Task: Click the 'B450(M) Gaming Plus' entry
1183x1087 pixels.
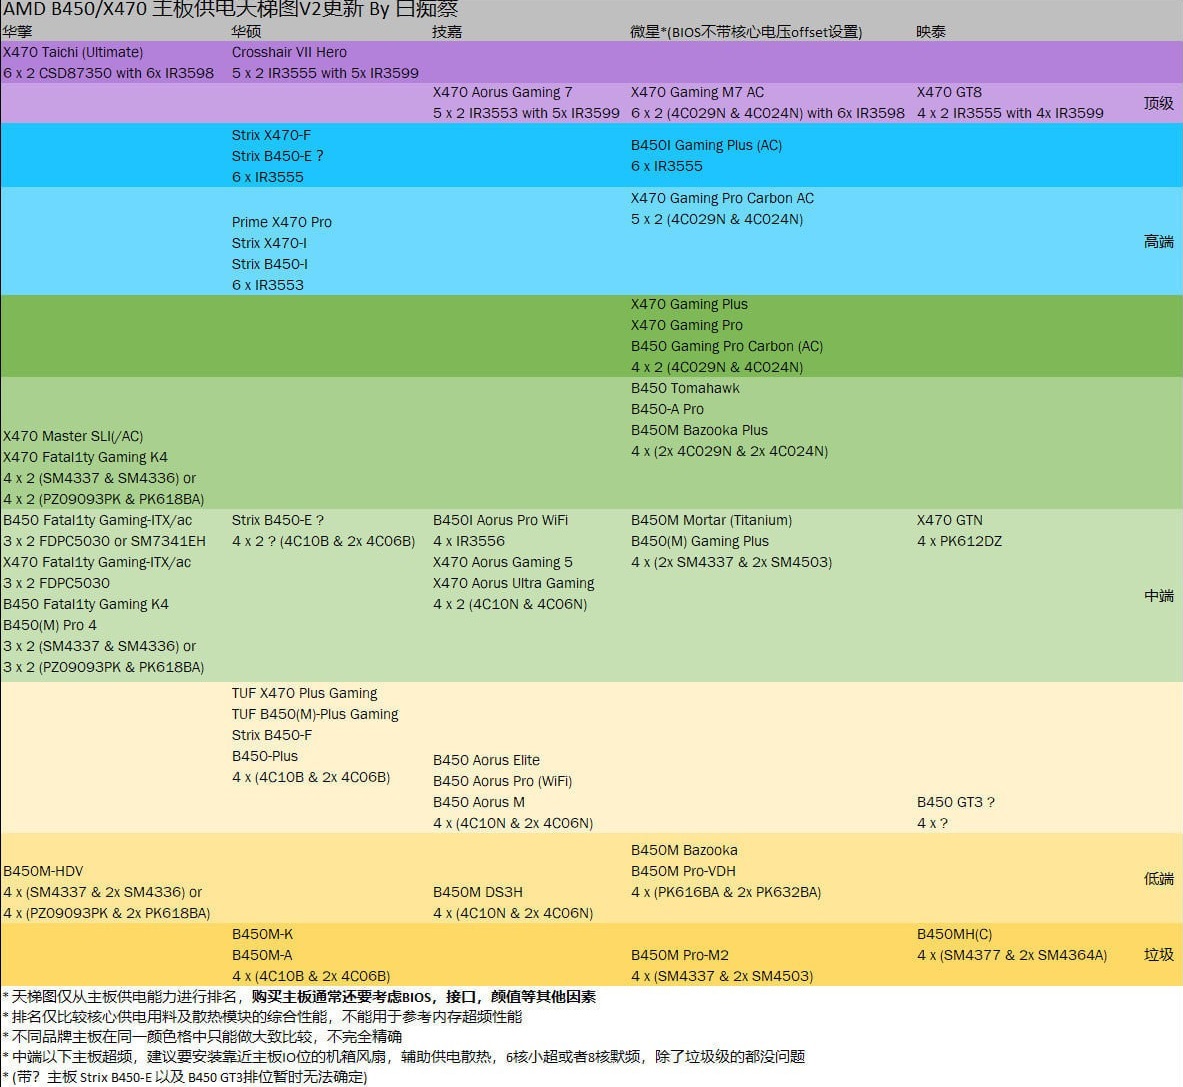Action: click(x=699, y=541)
